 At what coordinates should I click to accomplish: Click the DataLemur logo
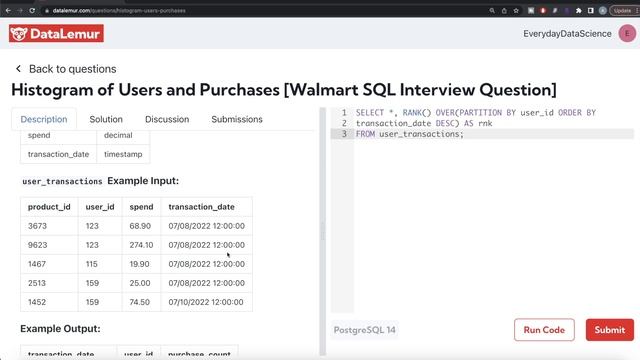pos(56,33)
